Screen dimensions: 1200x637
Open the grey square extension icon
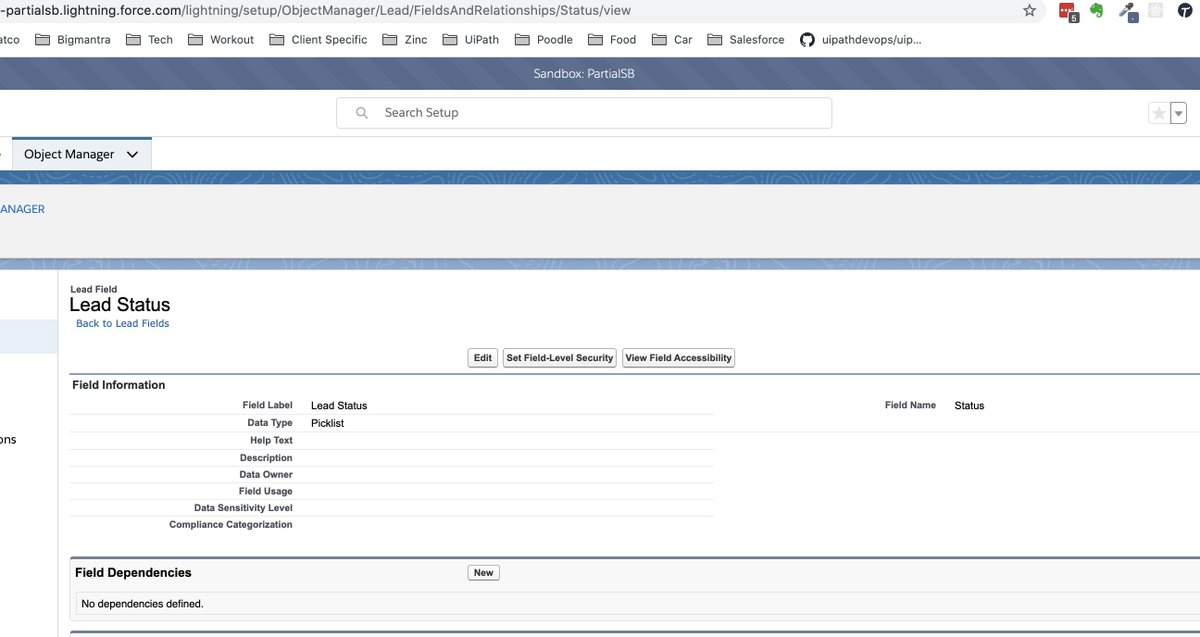1155,10
